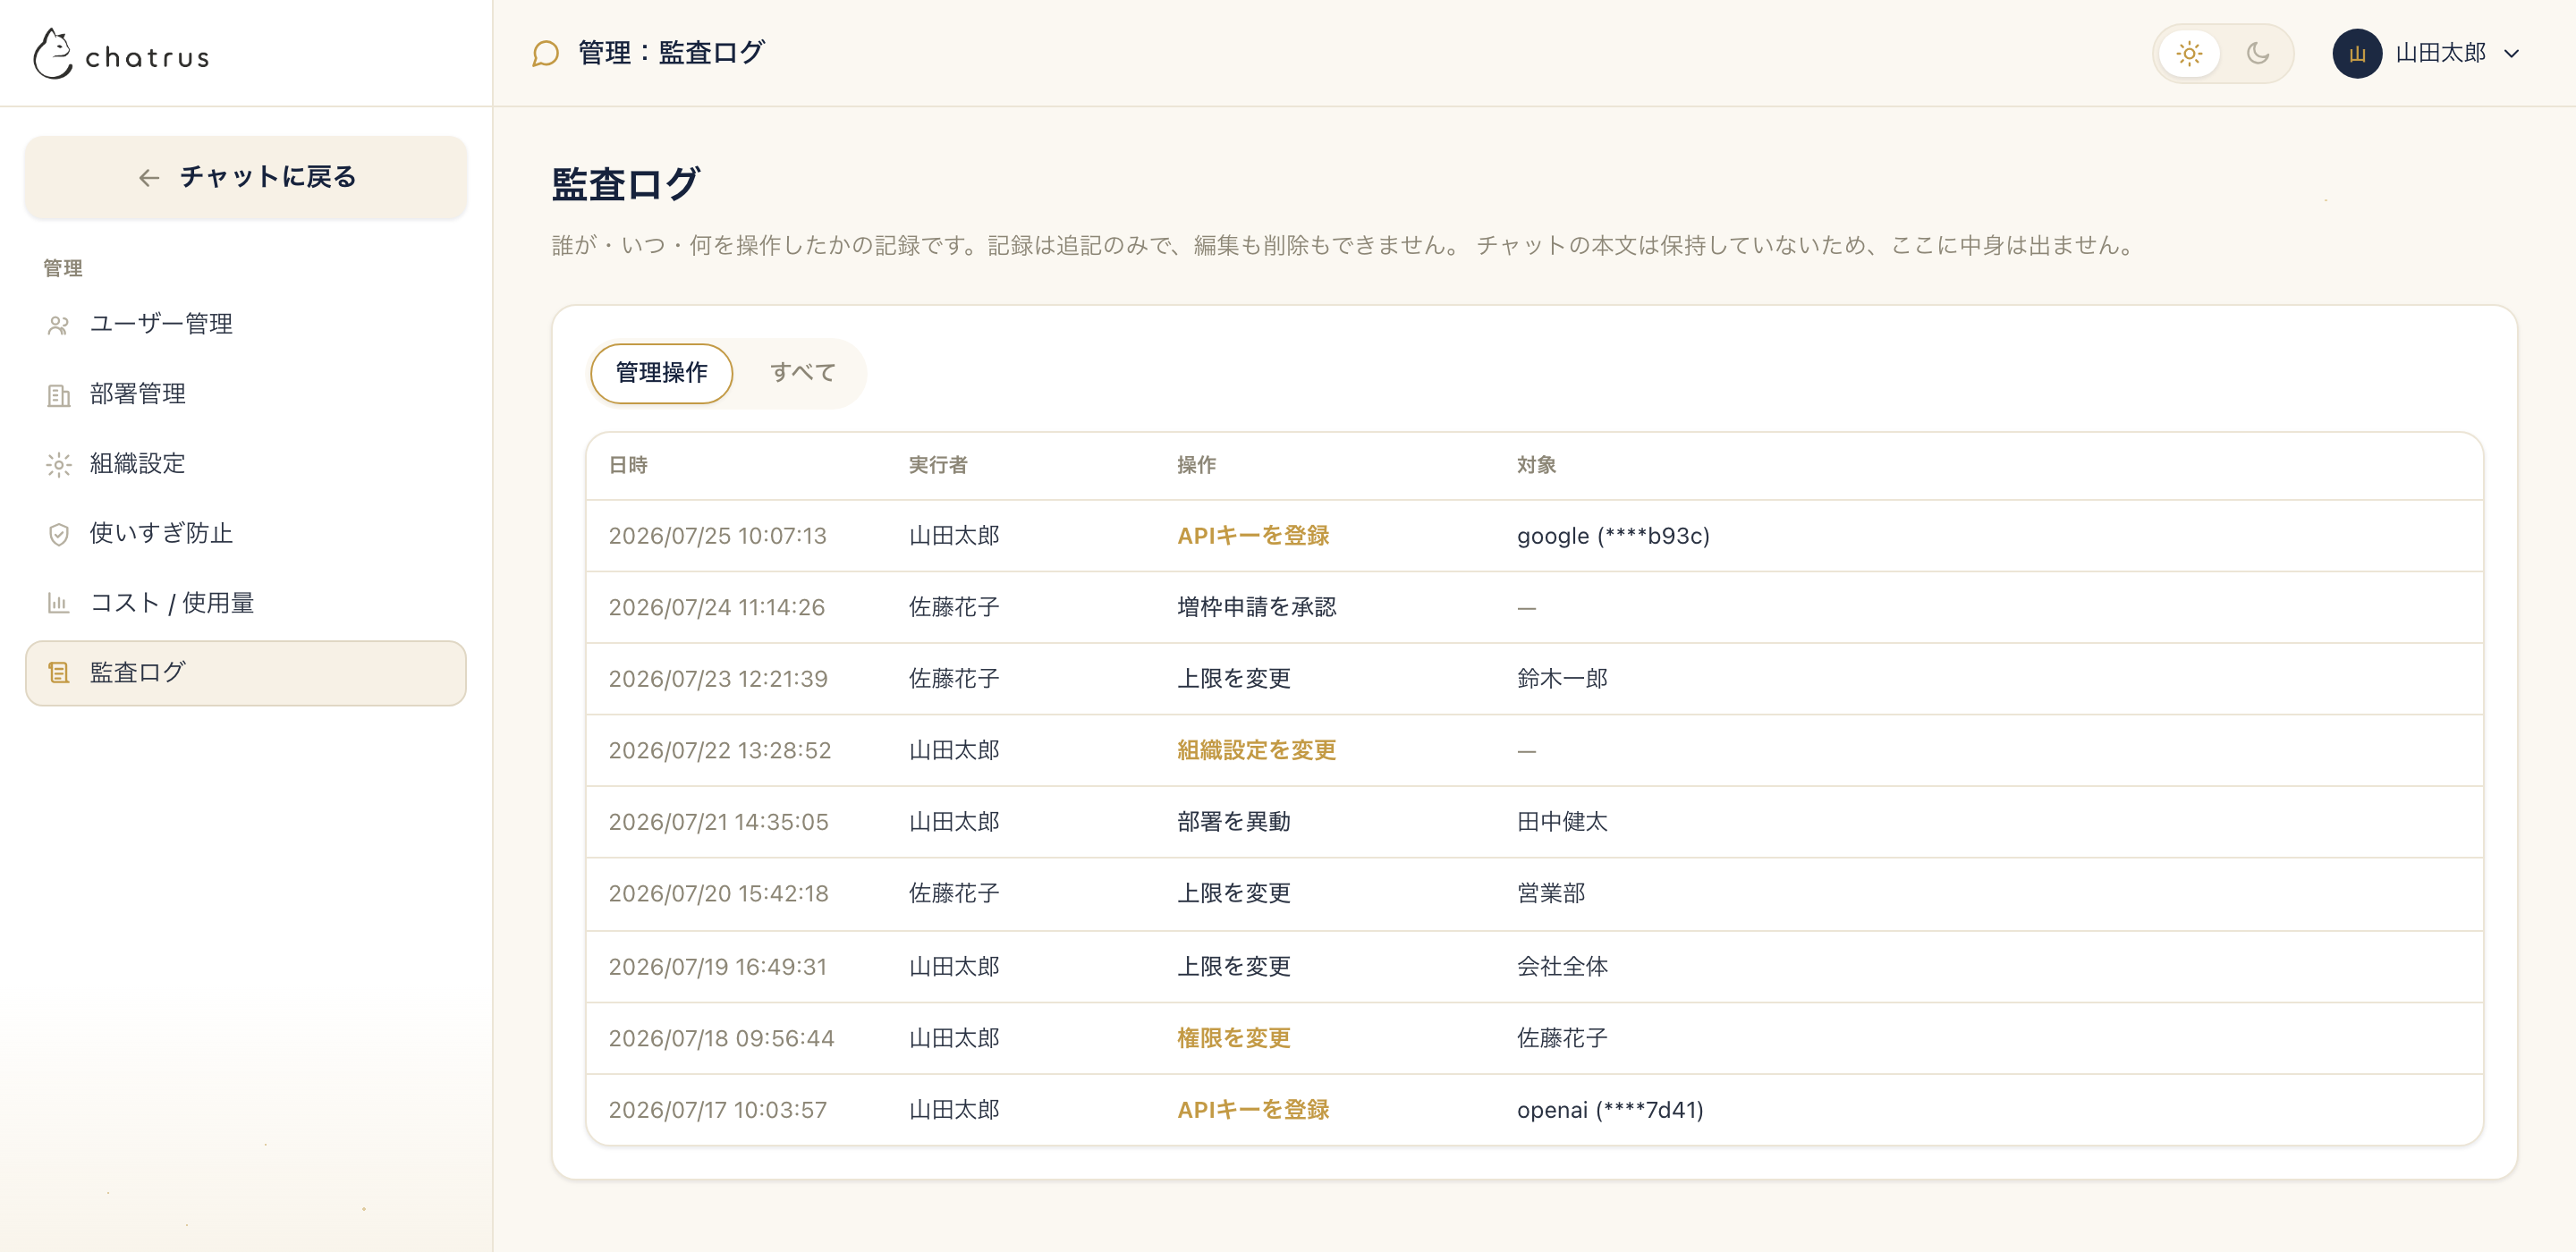The height and width of the screenshot is (1252, 2576).
Task: Click openai (****7d41) target cell
Action: pyautogui.click(x=1610, y=1110)
